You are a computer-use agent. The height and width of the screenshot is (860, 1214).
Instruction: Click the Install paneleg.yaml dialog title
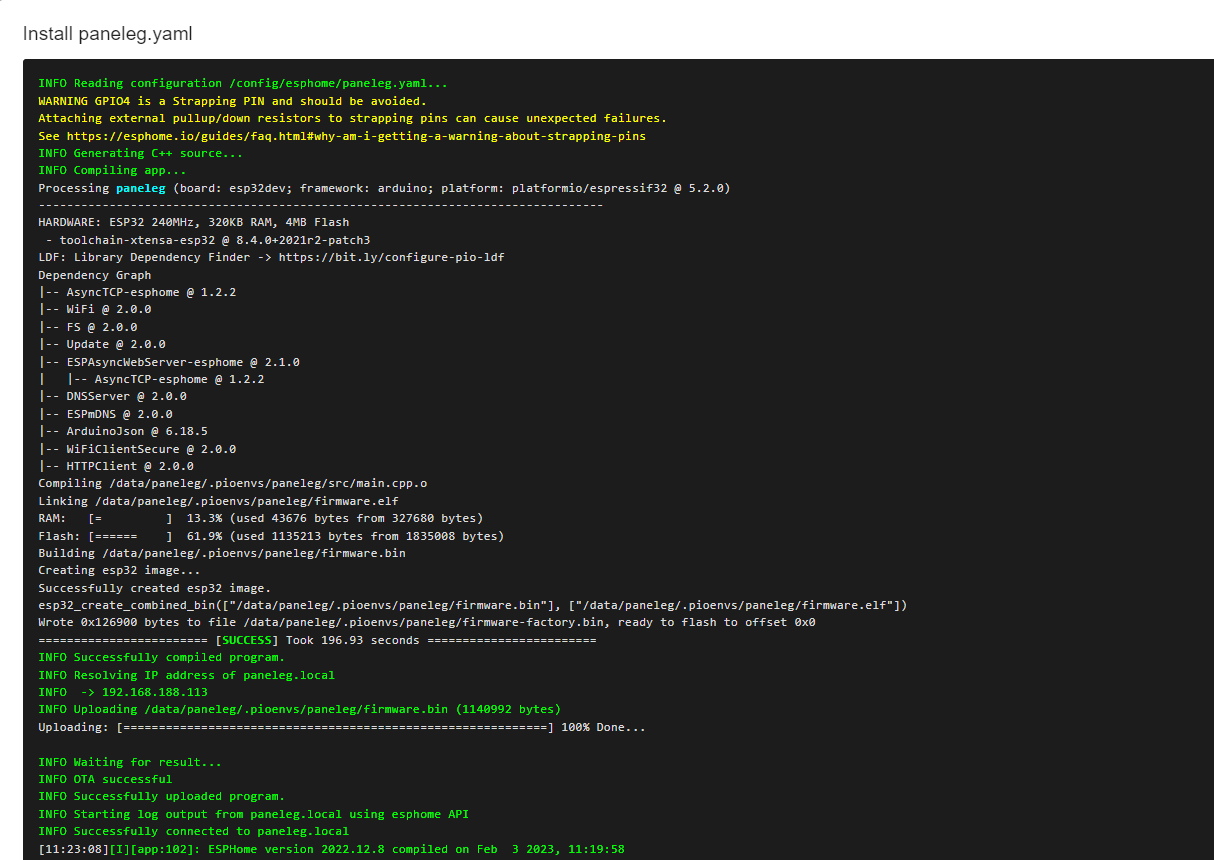click(108, 34)
